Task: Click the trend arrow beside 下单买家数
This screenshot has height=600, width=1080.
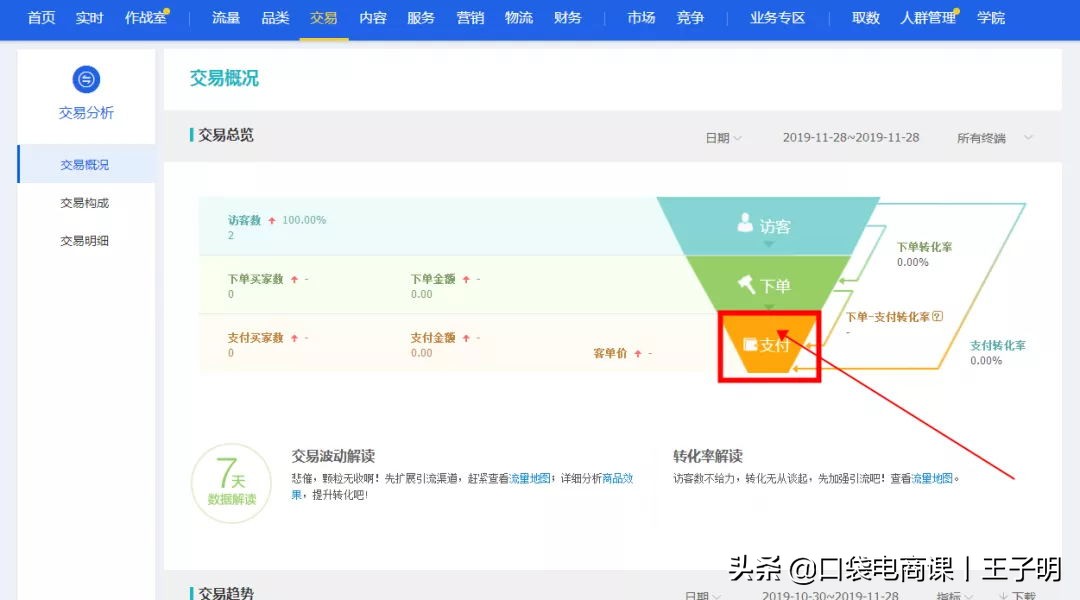Action: click(294, 279)
